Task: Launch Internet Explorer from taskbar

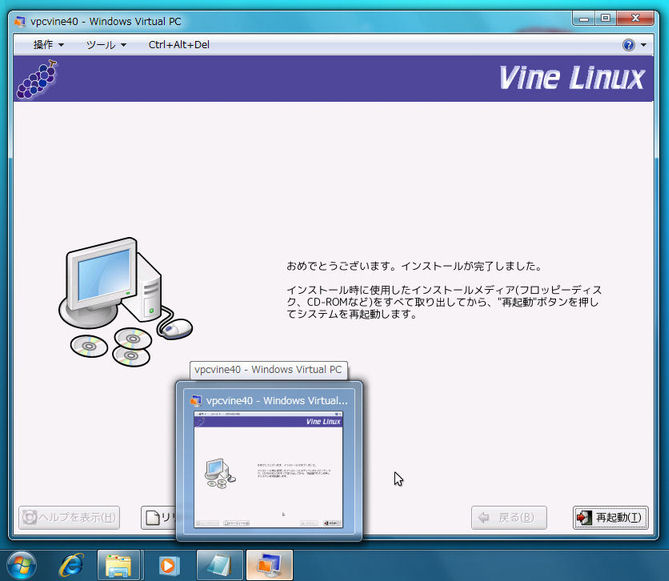Action: (x=72, y=566)
